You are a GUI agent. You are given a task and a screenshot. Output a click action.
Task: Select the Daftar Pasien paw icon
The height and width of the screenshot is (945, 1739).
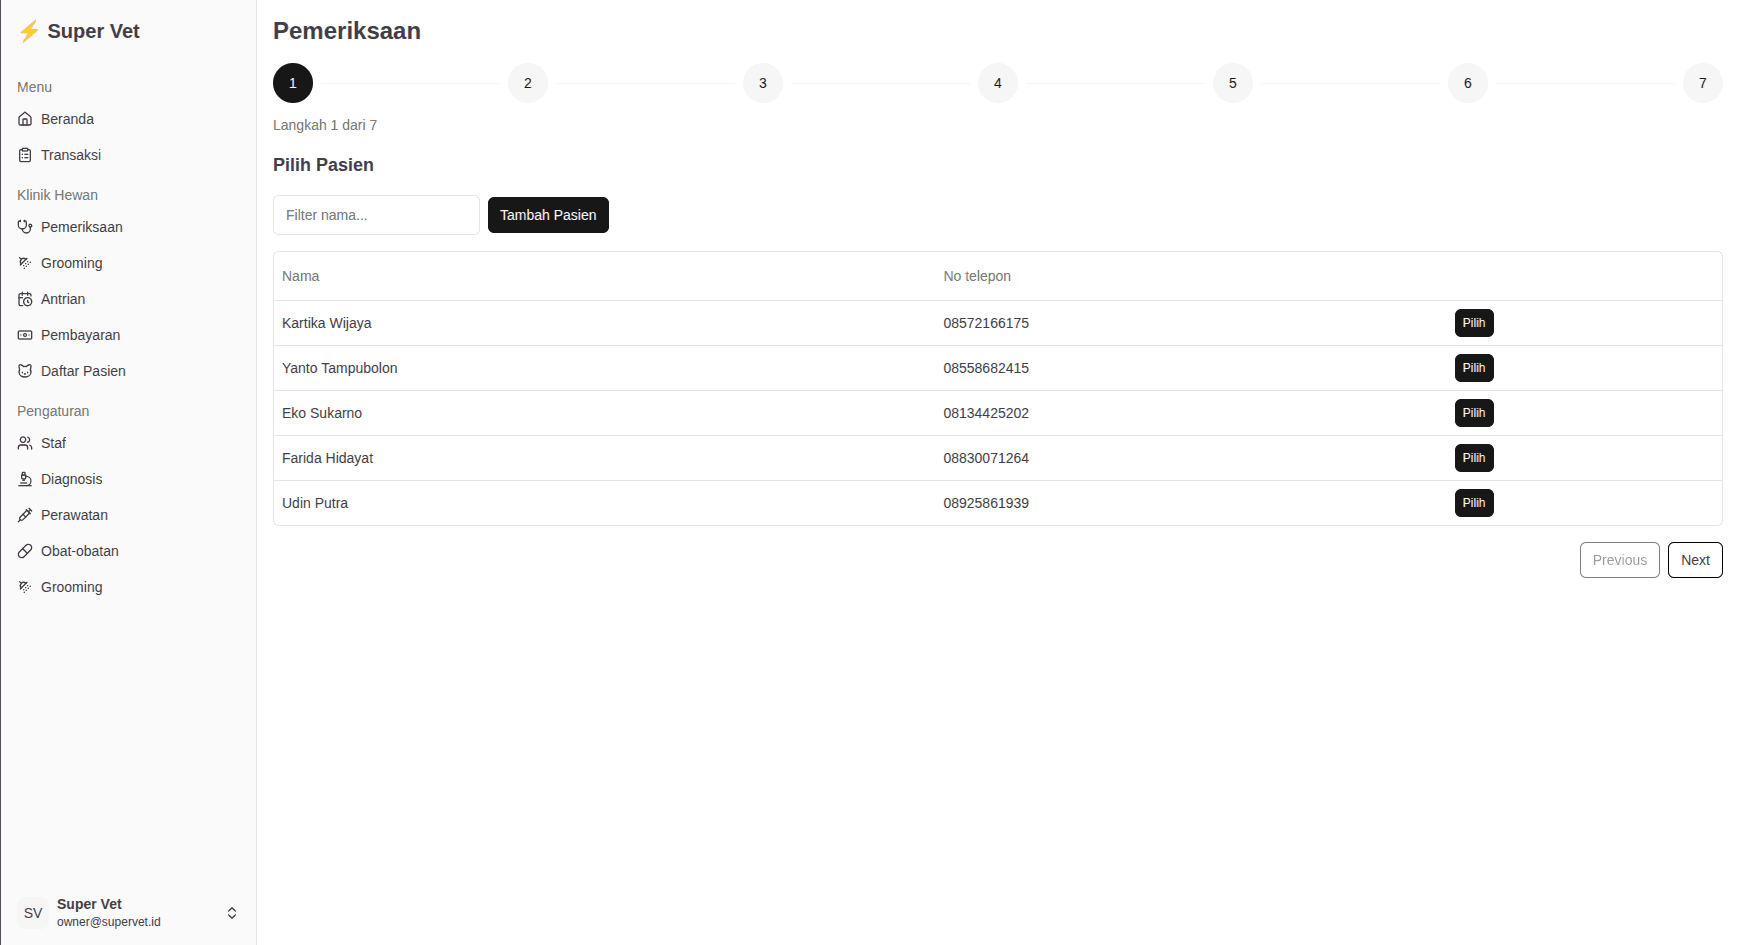point(25,371)
